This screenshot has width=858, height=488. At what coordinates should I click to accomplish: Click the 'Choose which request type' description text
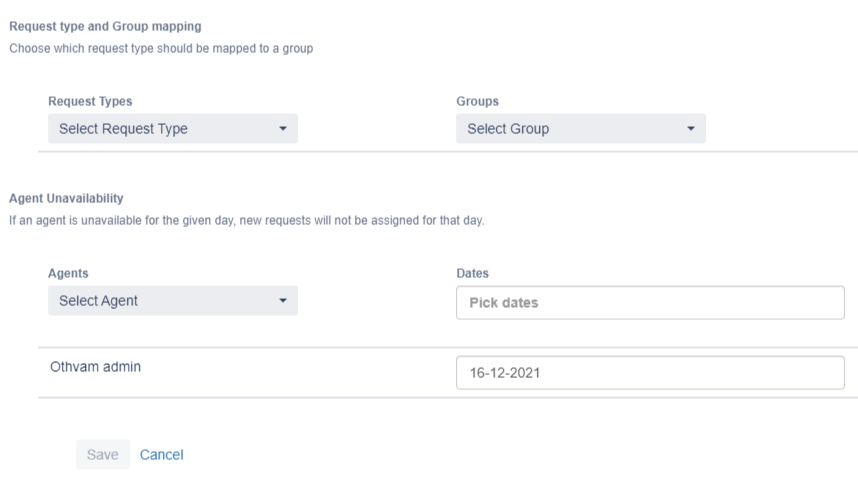pos(161,47)
